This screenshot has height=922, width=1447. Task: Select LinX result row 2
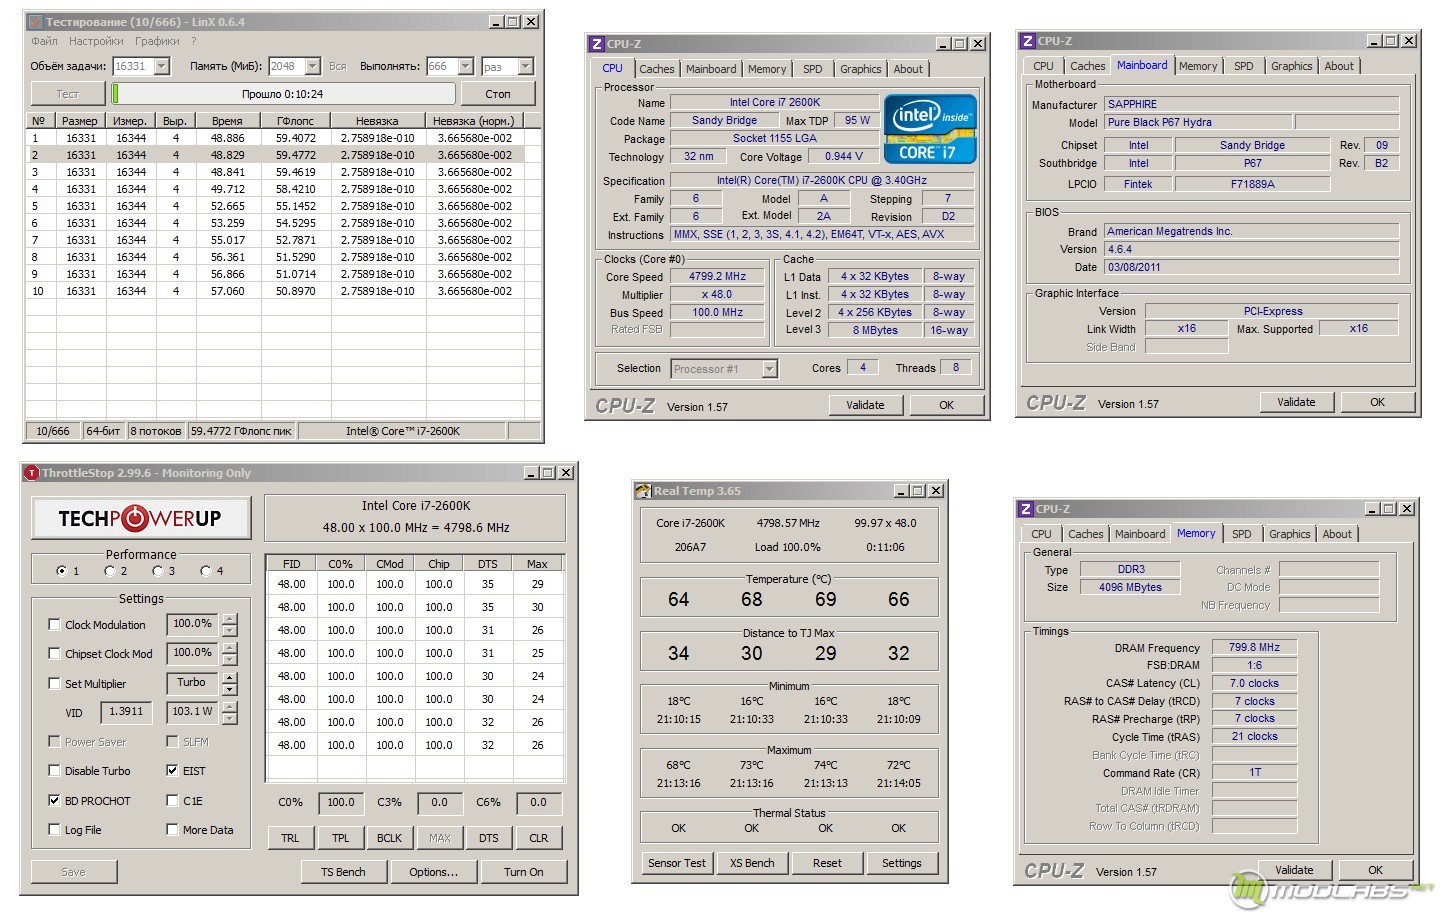click(x=284, y=155)
